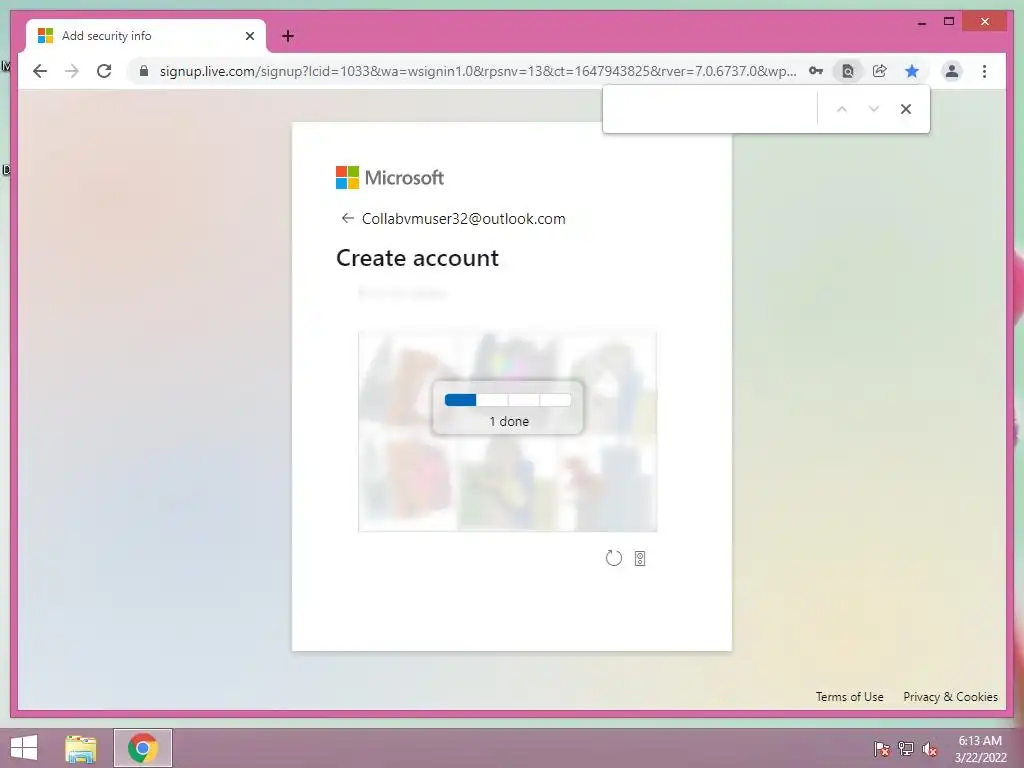Open Chrome three-dot menu
Screen dimensions: 1024x768
click(984, 71)
